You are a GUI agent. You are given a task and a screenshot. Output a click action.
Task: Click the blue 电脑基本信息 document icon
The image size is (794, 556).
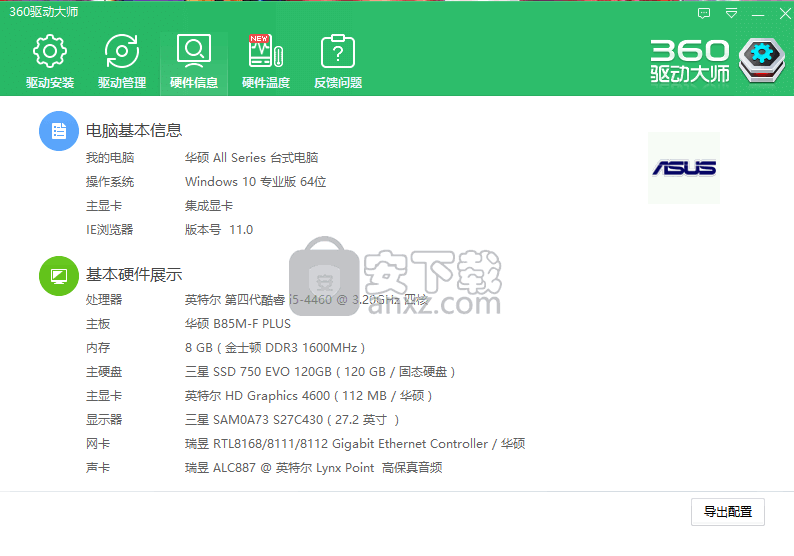tap(59, 131)
